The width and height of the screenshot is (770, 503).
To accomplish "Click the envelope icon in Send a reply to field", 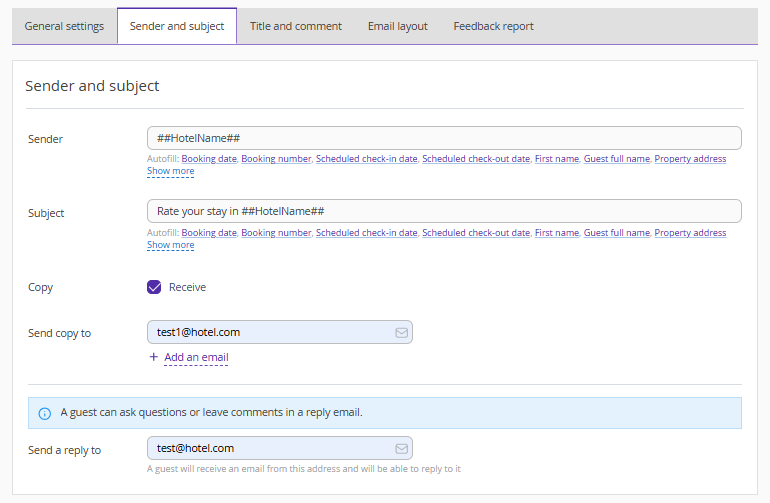I will [x=401, y=449].
